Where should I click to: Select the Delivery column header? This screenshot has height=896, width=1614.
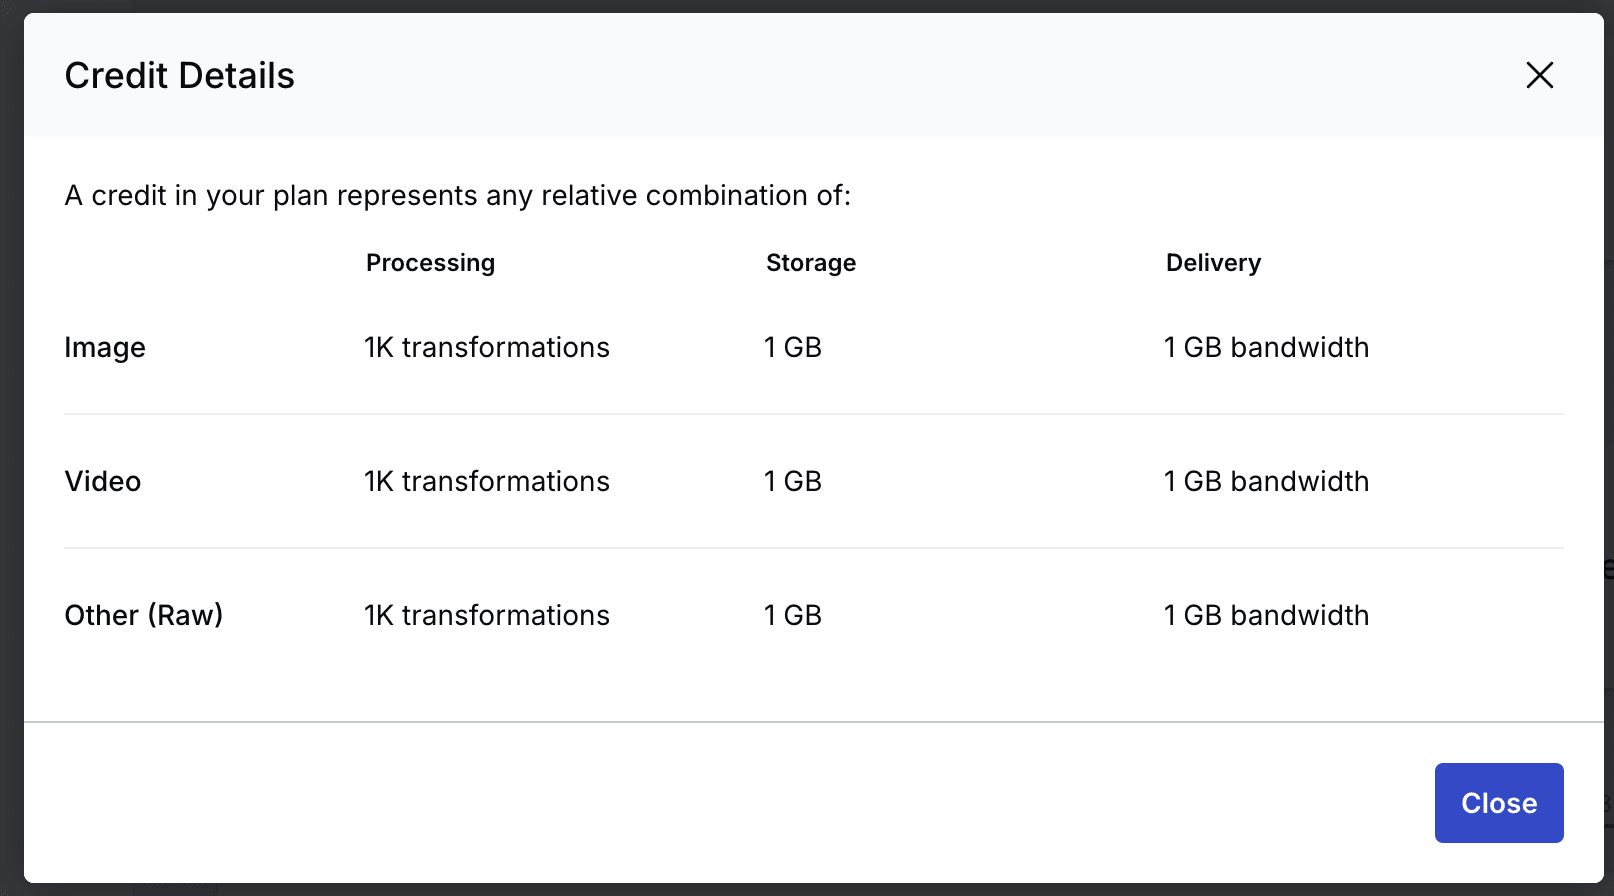click(1213, 263)
